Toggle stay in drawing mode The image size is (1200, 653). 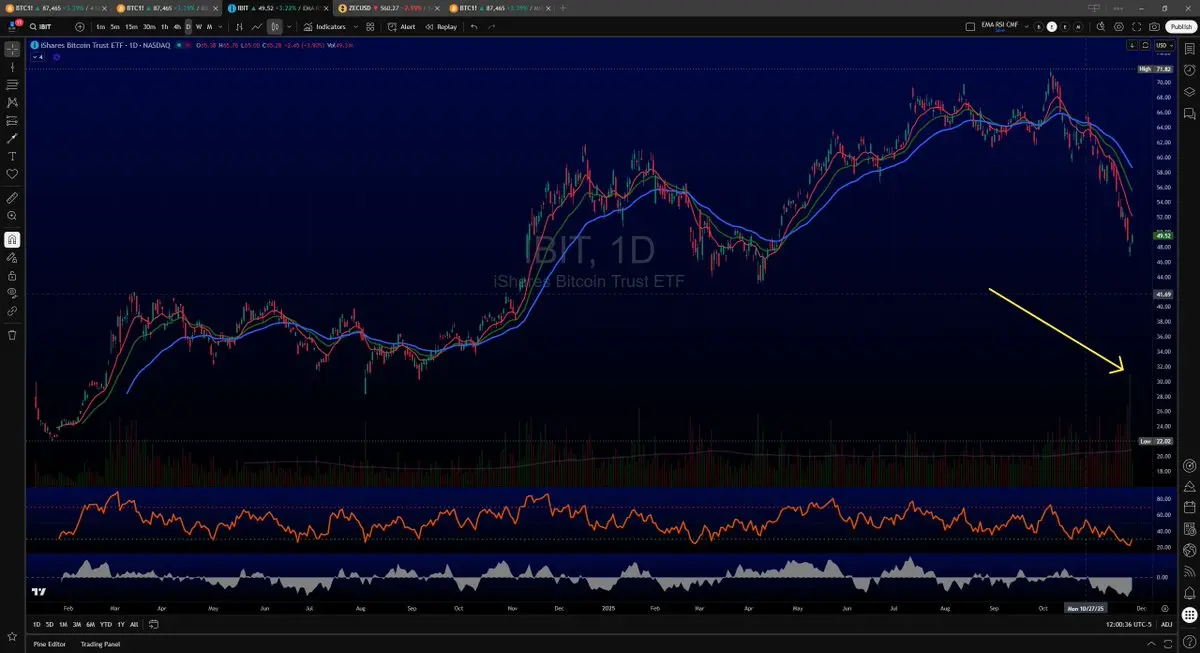pos(12,257)
